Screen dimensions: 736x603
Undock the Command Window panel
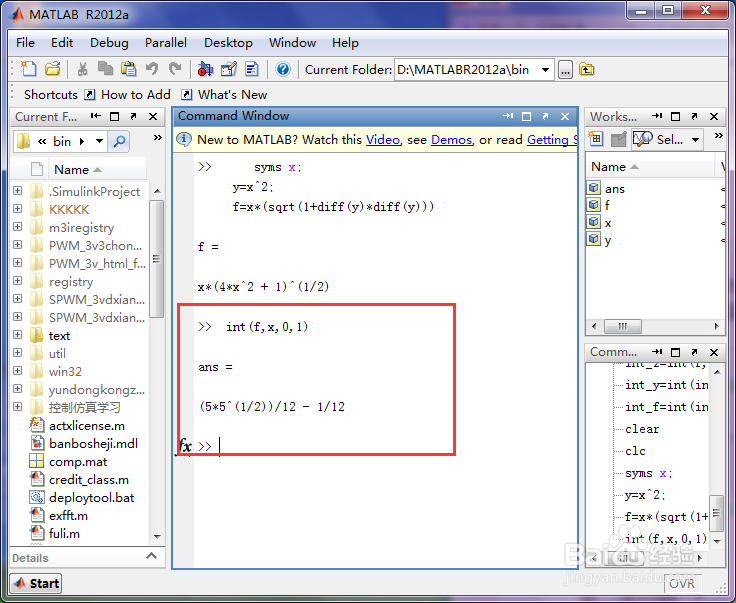click(x=545, y=116)
